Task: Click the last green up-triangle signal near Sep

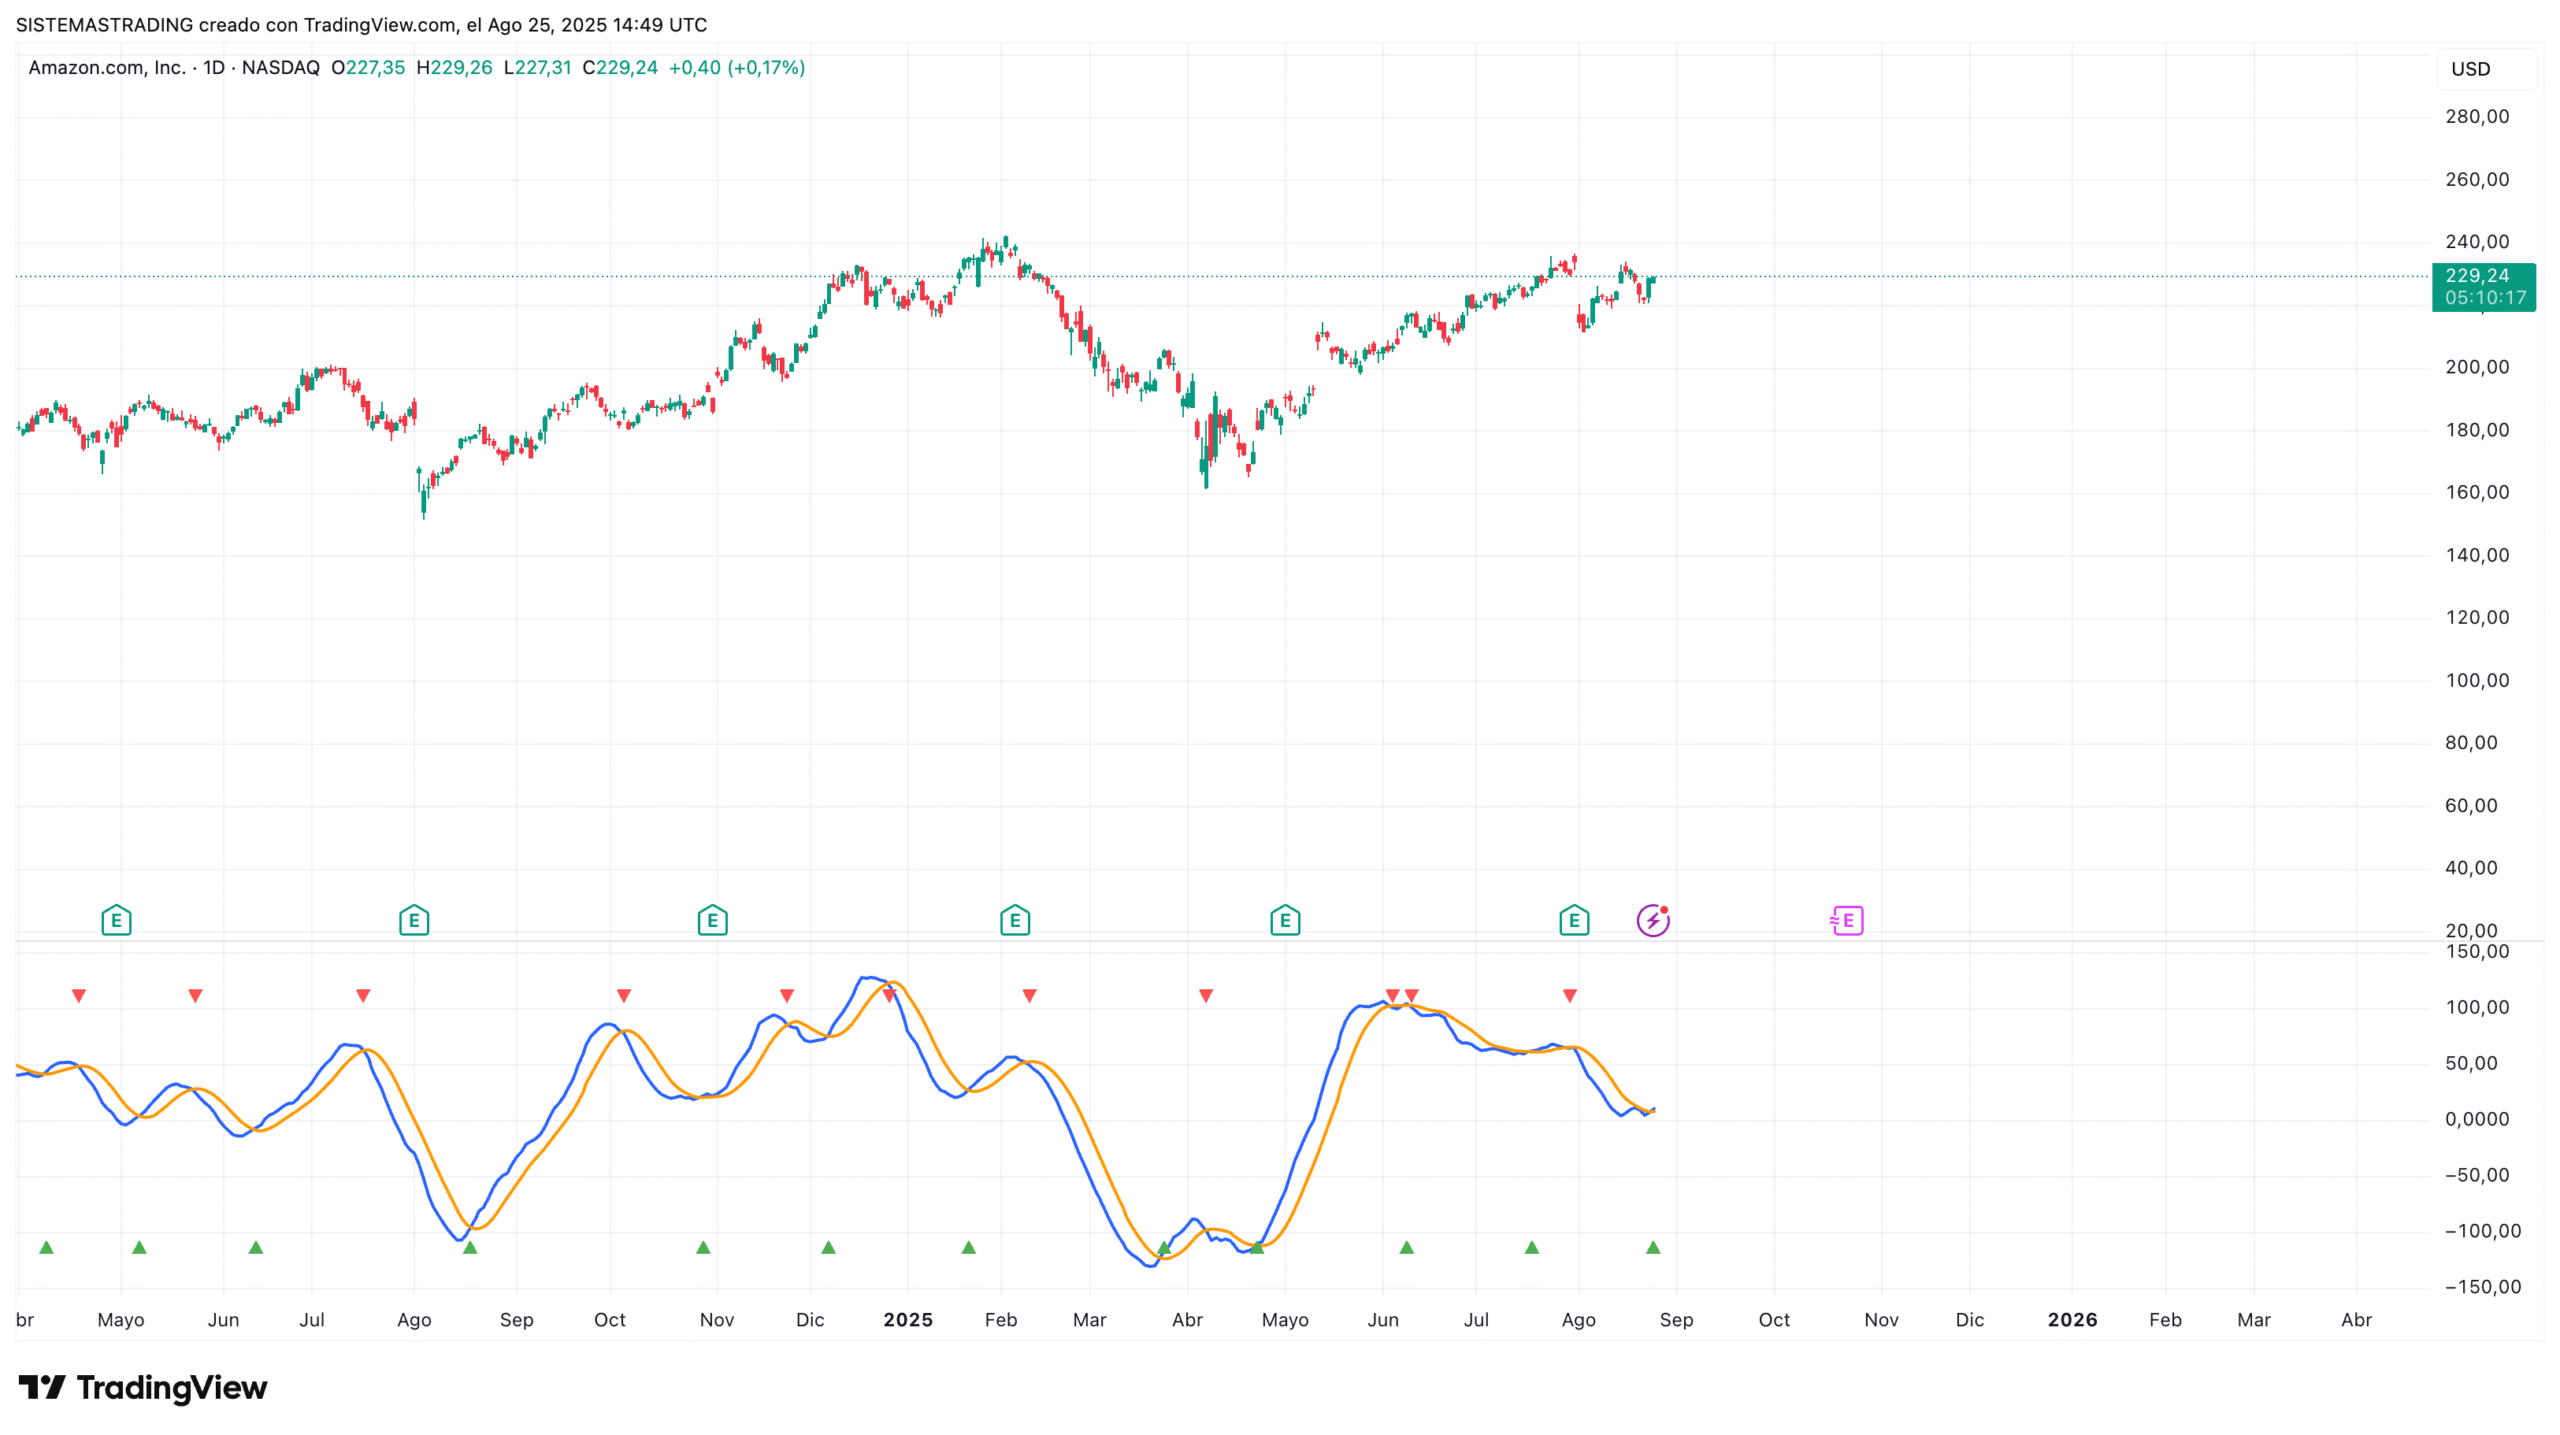Action: [x=1653, y=1248]
